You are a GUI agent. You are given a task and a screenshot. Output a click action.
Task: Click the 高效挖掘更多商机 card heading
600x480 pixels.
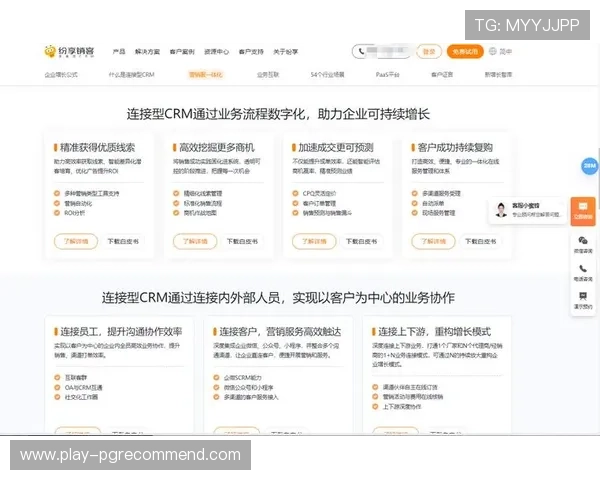click(217, 147)
